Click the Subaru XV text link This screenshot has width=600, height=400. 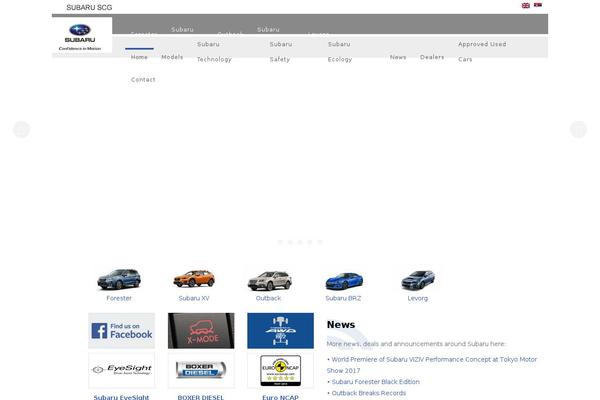tap(194, 298)
